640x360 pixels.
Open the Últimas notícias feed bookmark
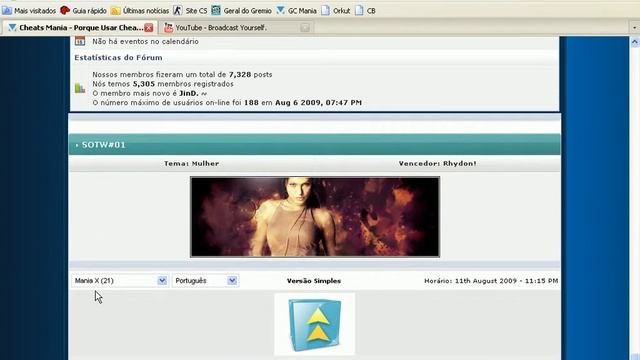[x=140, y=11]
